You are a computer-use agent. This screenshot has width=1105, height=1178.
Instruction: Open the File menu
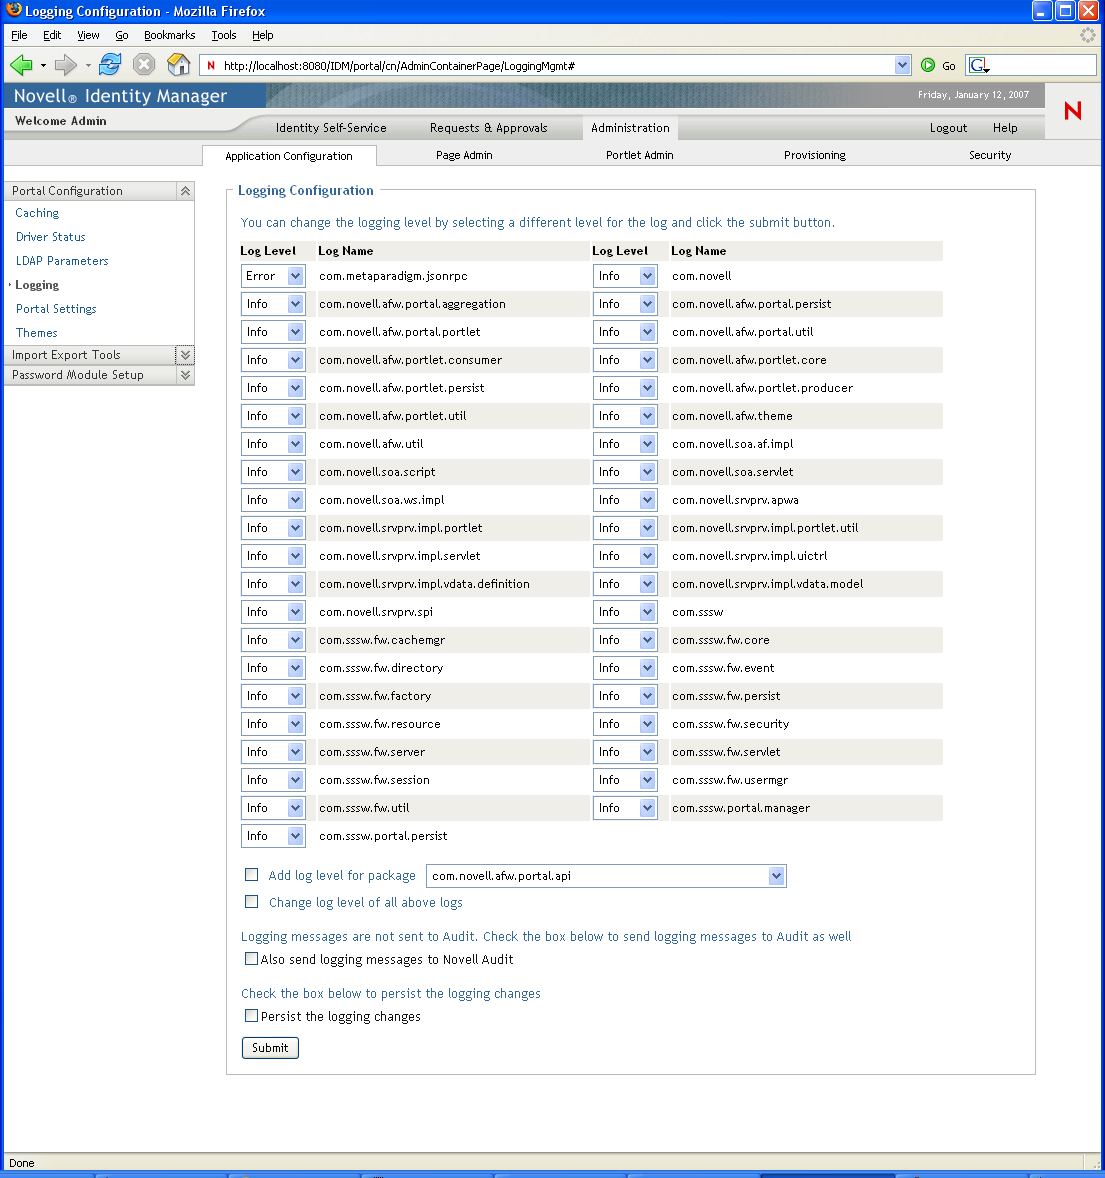pyautogui.click(x=19, y=35)
